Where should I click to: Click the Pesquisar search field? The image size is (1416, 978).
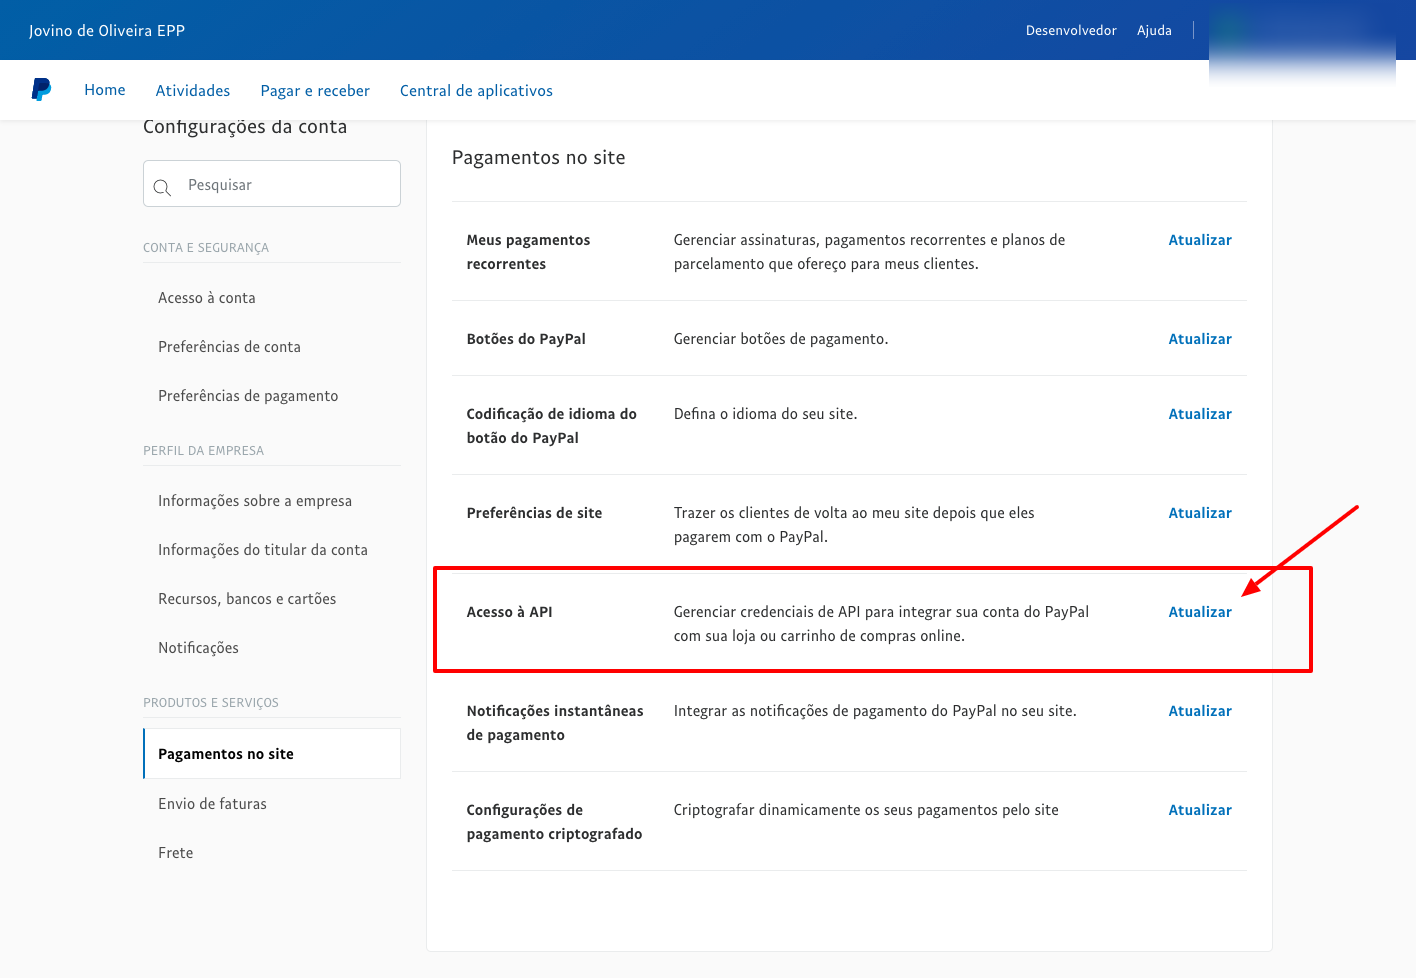(285, 185)
